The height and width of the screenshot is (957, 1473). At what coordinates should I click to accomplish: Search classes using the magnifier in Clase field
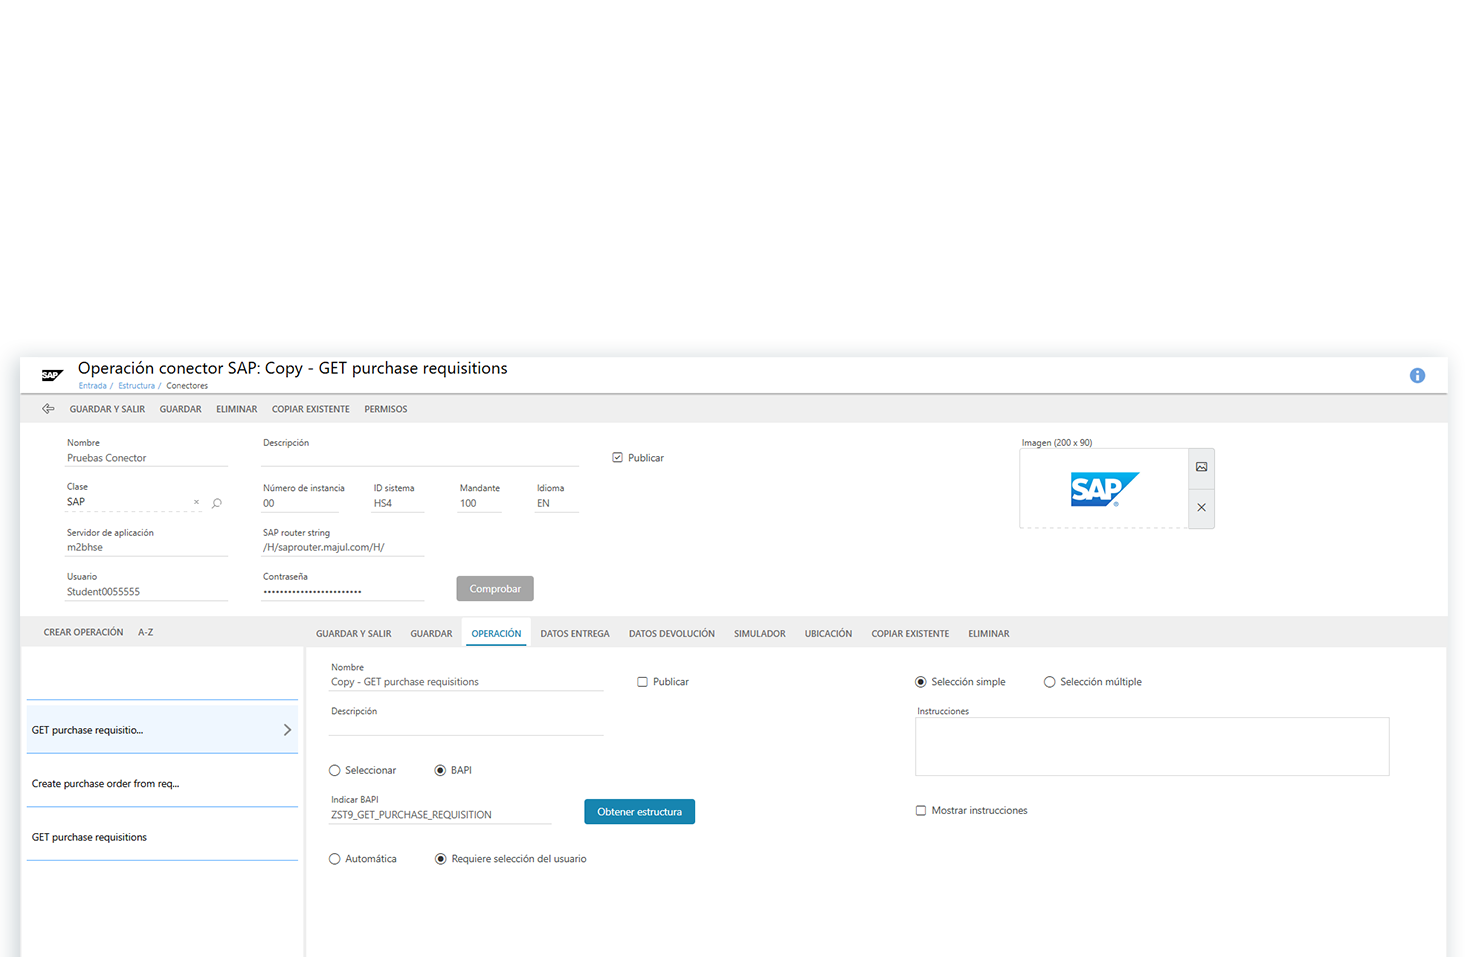(216, 503)
